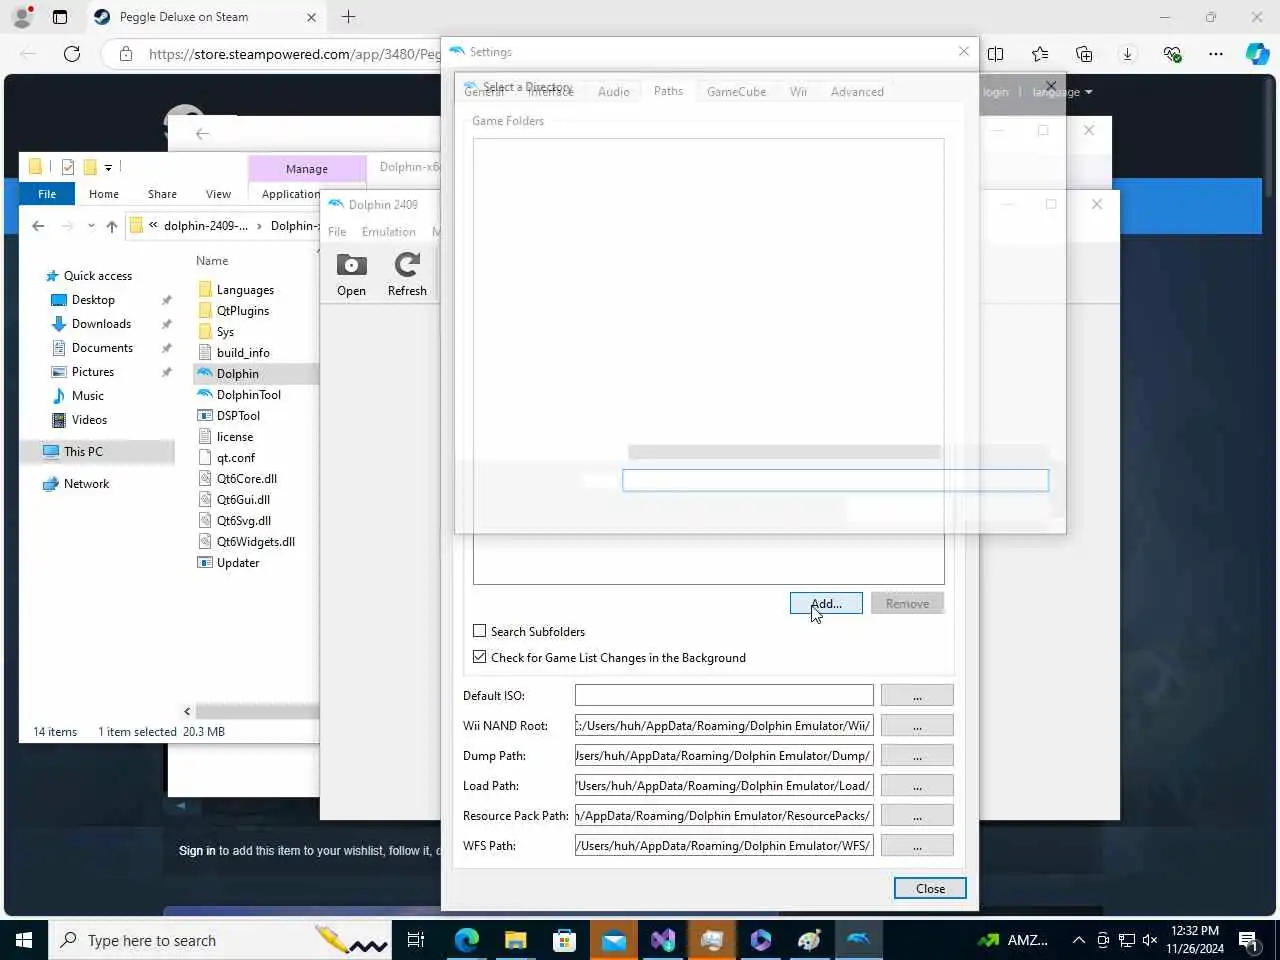
Task: Open Edge favorites star icon
Action: 1040,54
